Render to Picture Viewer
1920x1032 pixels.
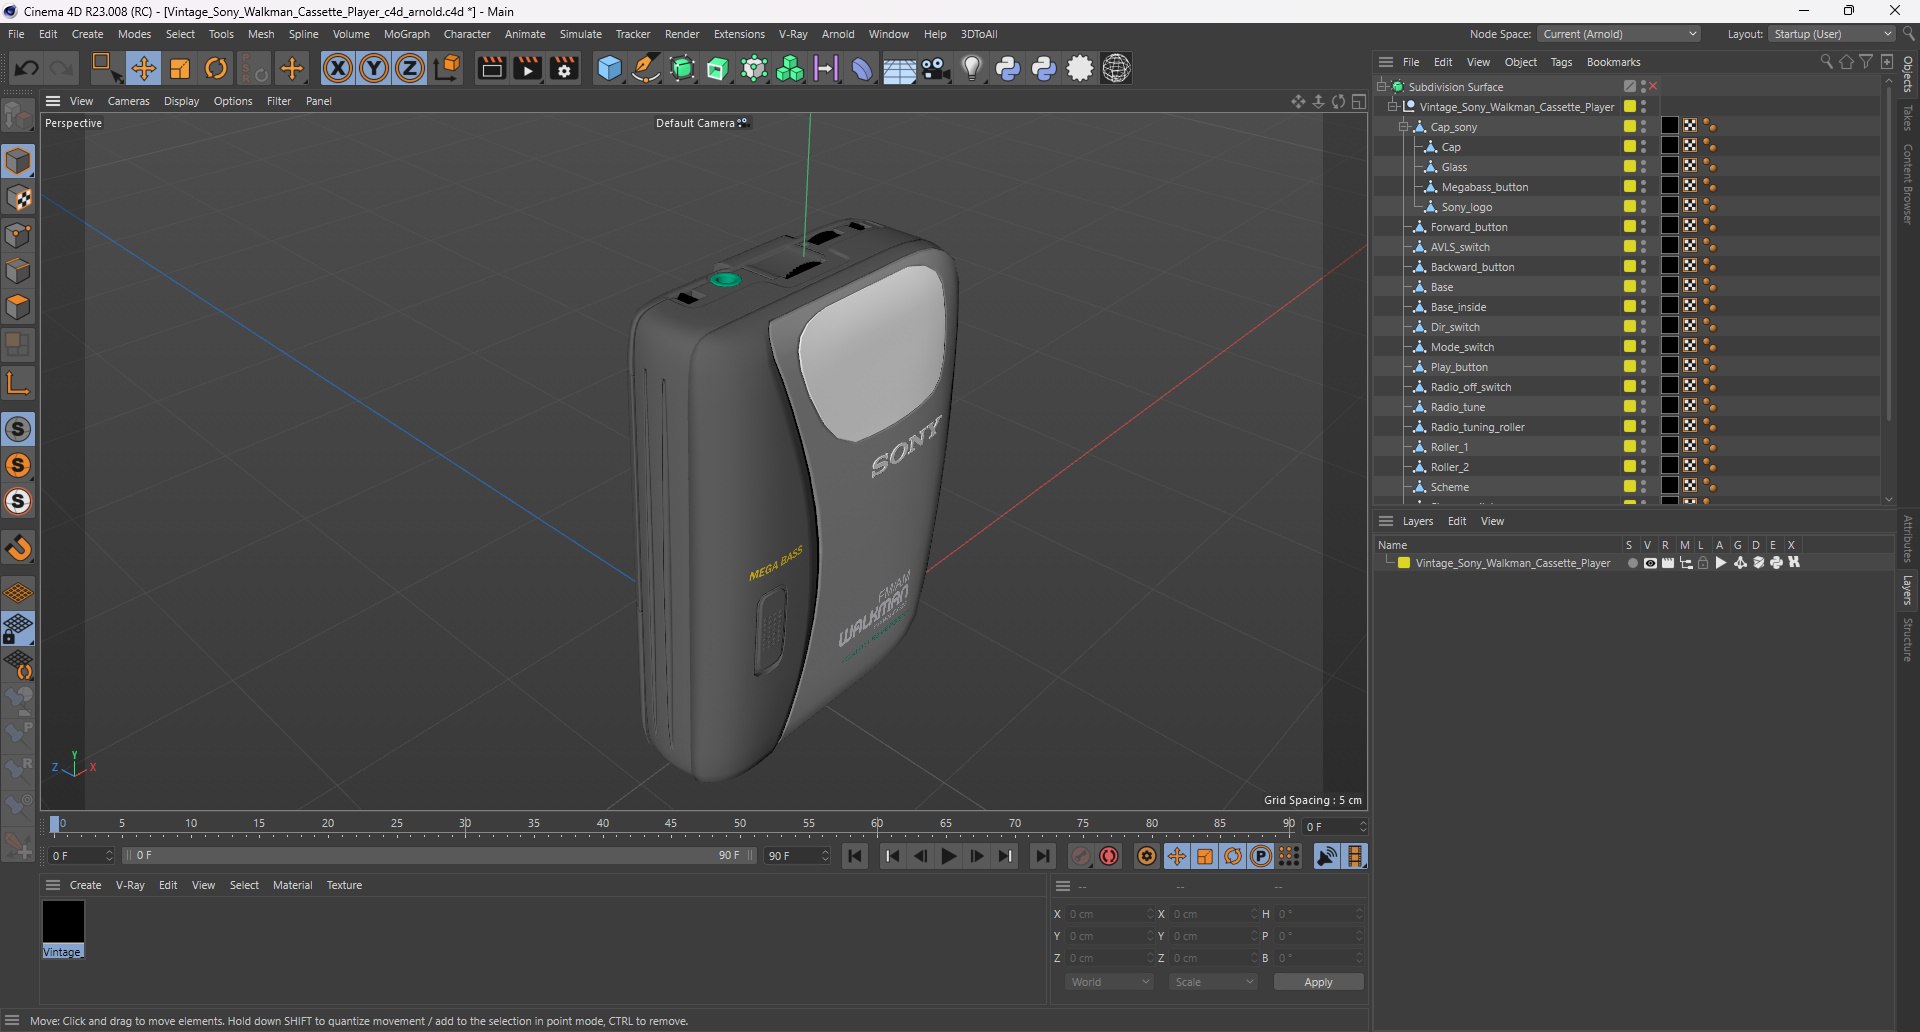(527, 68)
